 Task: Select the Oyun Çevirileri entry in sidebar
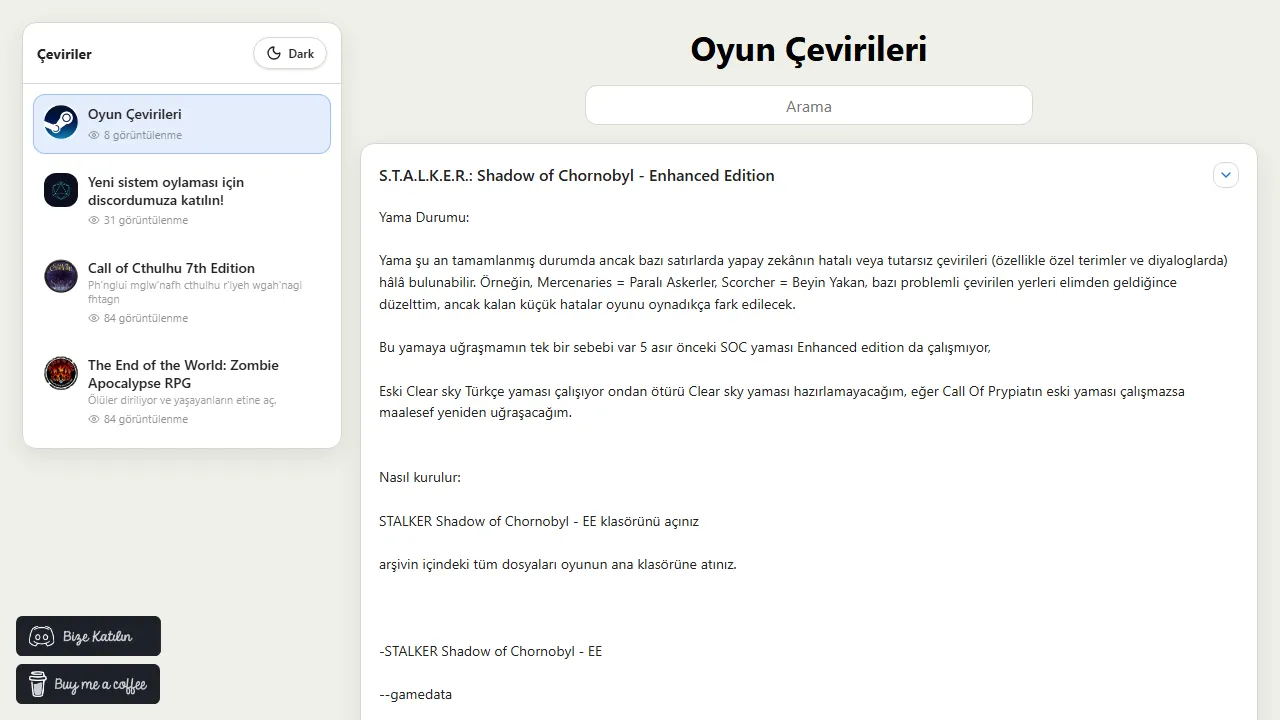click(x=181, y=123)
